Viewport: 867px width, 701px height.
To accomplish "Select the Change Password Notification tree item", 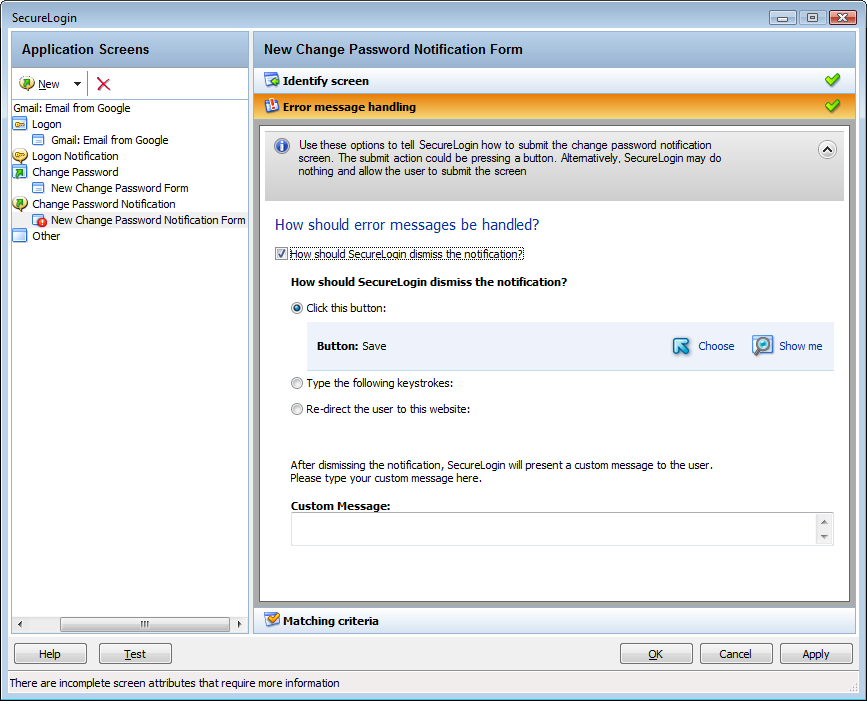I will [x=103, y=204].
